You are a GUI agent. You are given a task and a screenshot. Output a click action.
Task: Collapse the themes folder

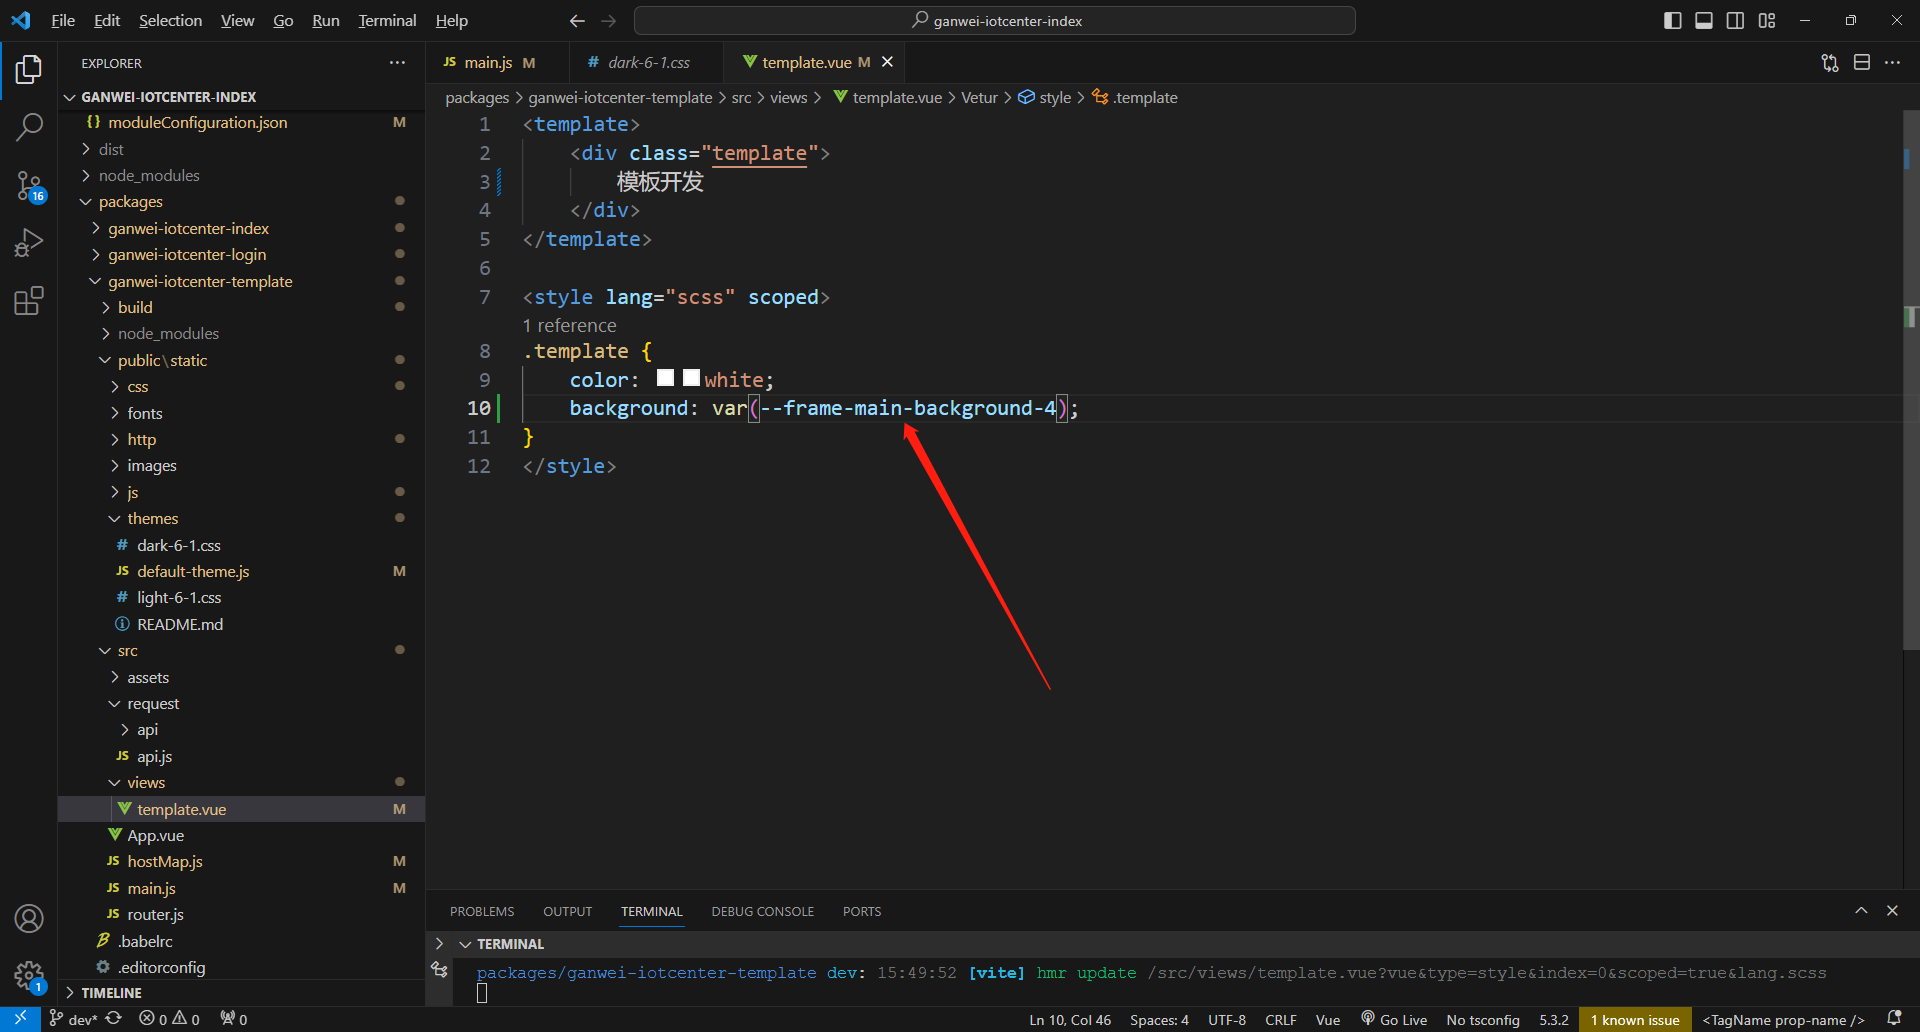[153, 518]
